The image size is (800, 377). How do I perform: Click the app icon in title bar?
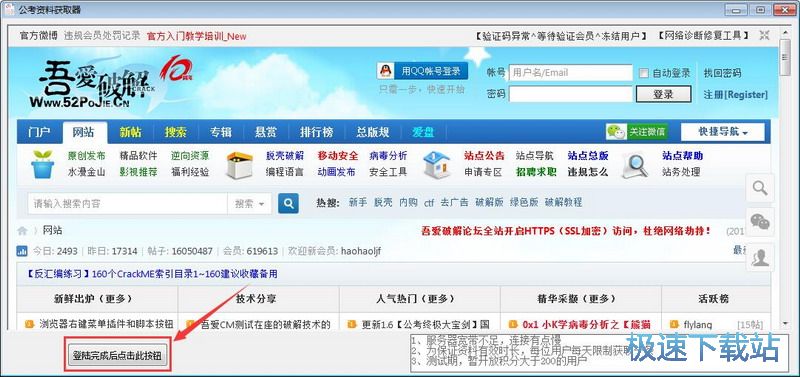(9, 9)
